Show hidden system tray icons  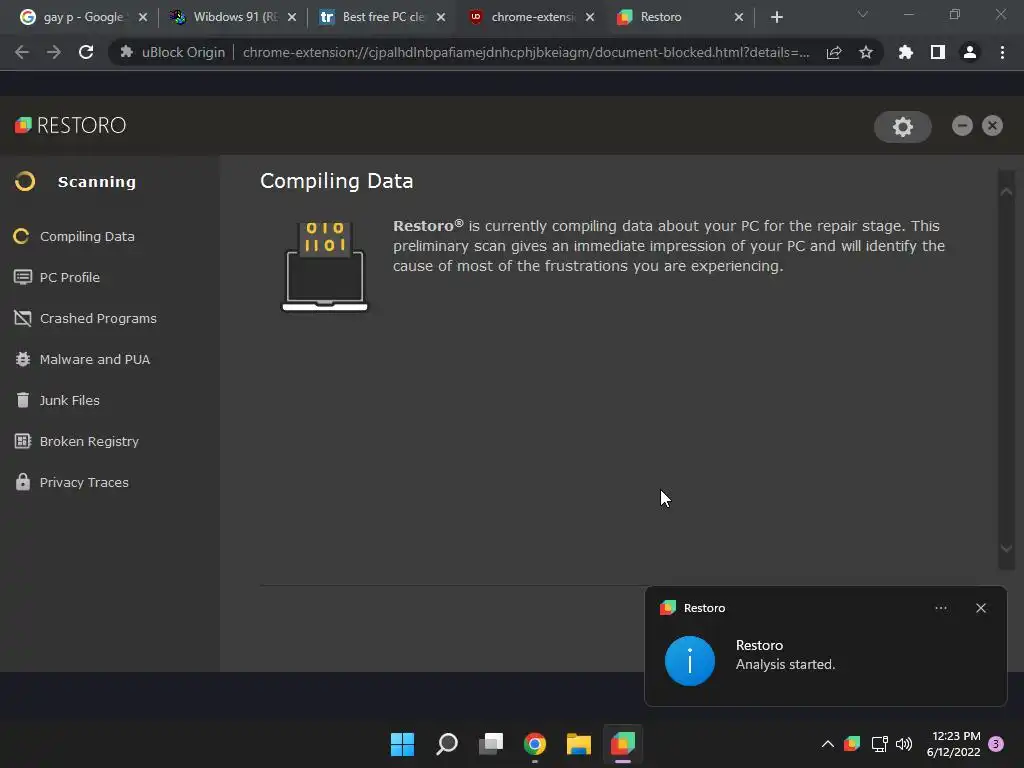point(827,744)
